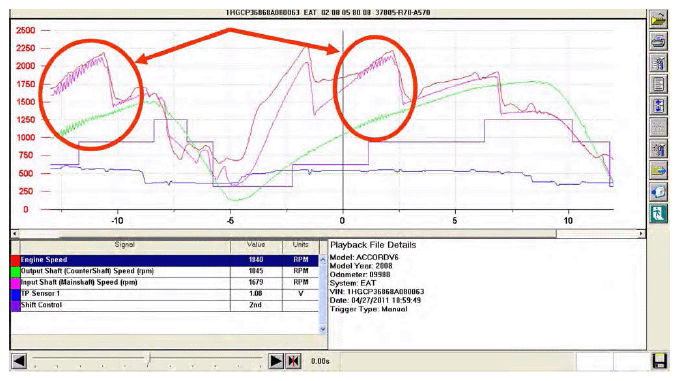Click the blue up-down arrows icon
679x381 pixels.
coord(659,106)
